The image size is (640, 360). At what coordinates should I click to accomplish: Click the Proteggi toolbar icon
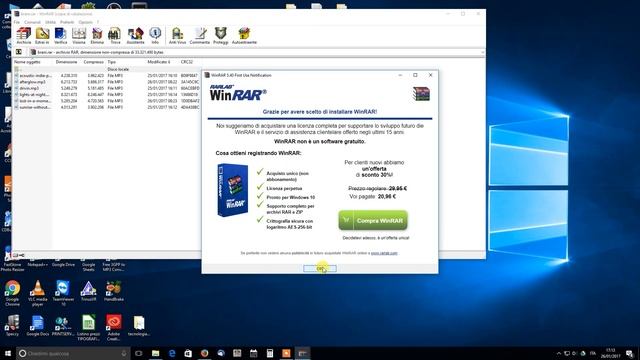220,36
